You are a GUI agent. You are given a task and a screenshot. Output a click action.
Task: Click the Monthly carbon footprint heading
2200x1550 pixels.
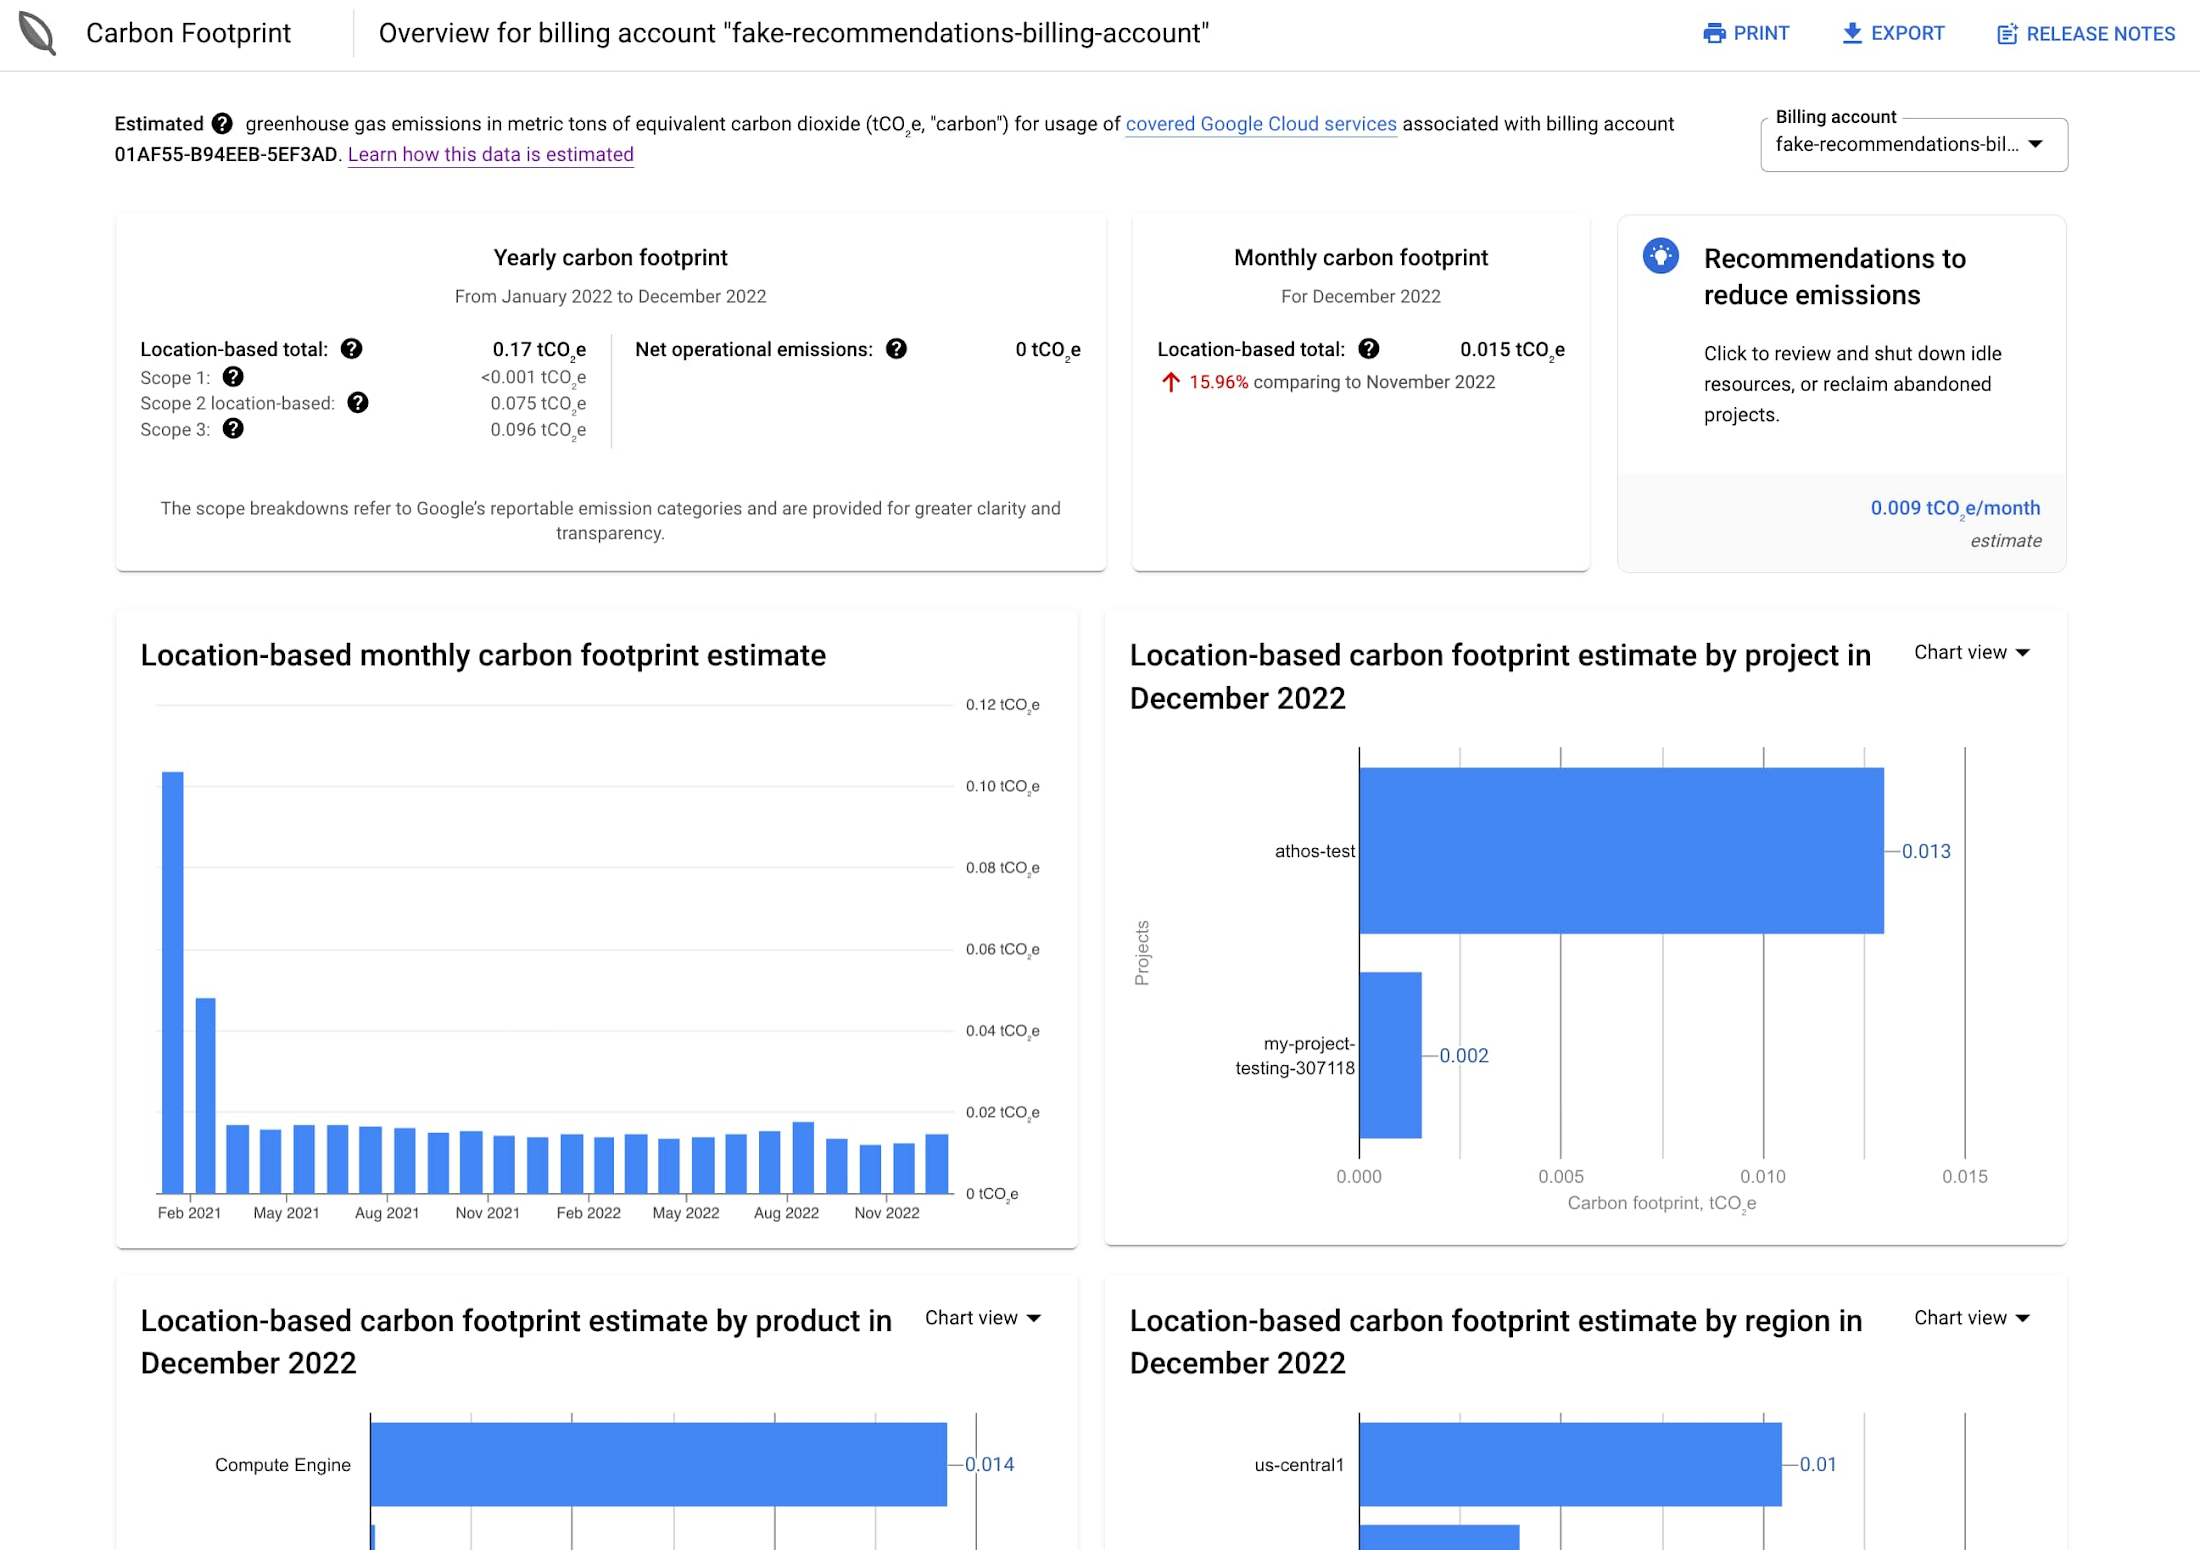1361,257
